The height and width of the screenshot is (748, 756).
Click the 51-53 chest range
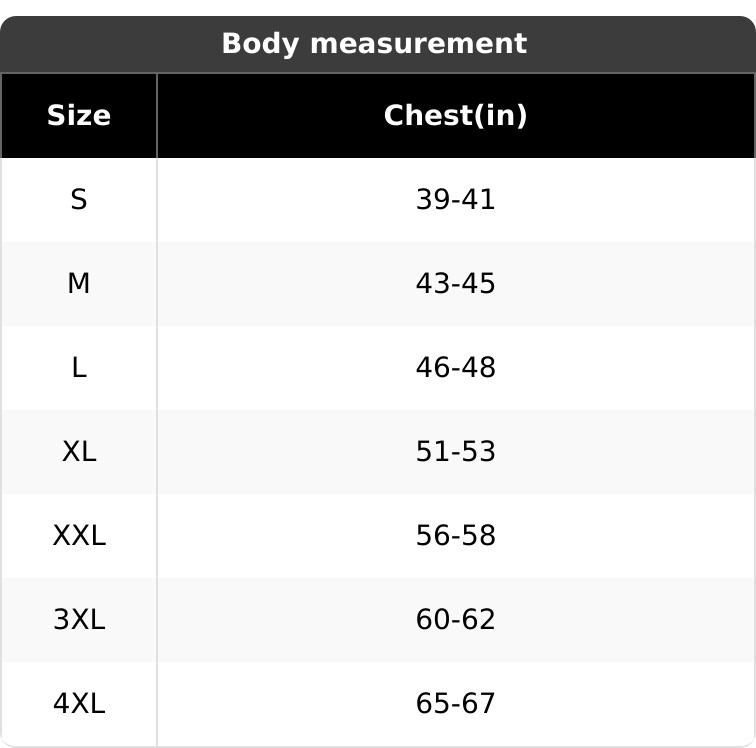click(x=455, y=452)
